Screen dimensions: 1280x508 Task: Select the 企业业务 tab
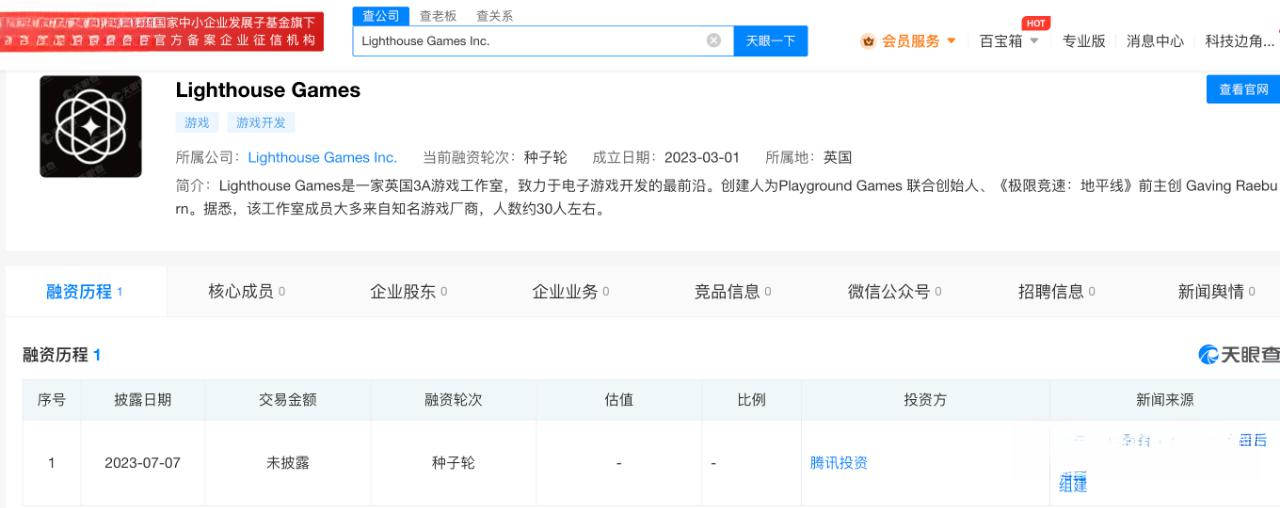click(x=570, y=291)
